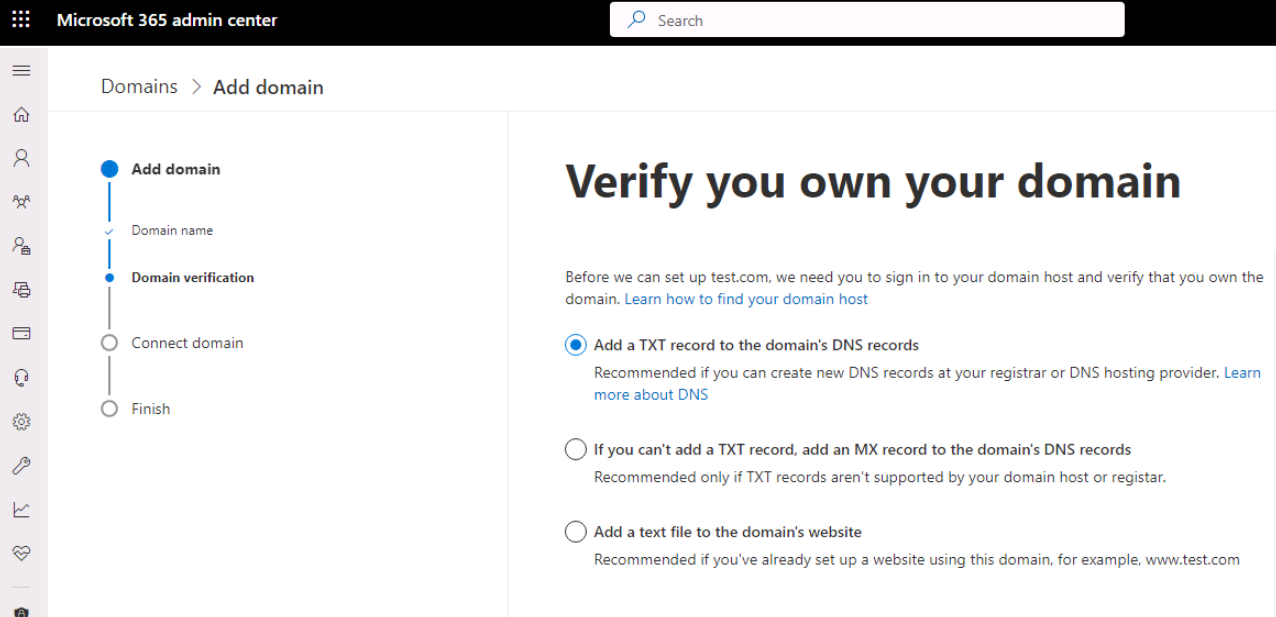Open Health heart icon in sidebar
1276x617 pixels.
click(21, 552)
